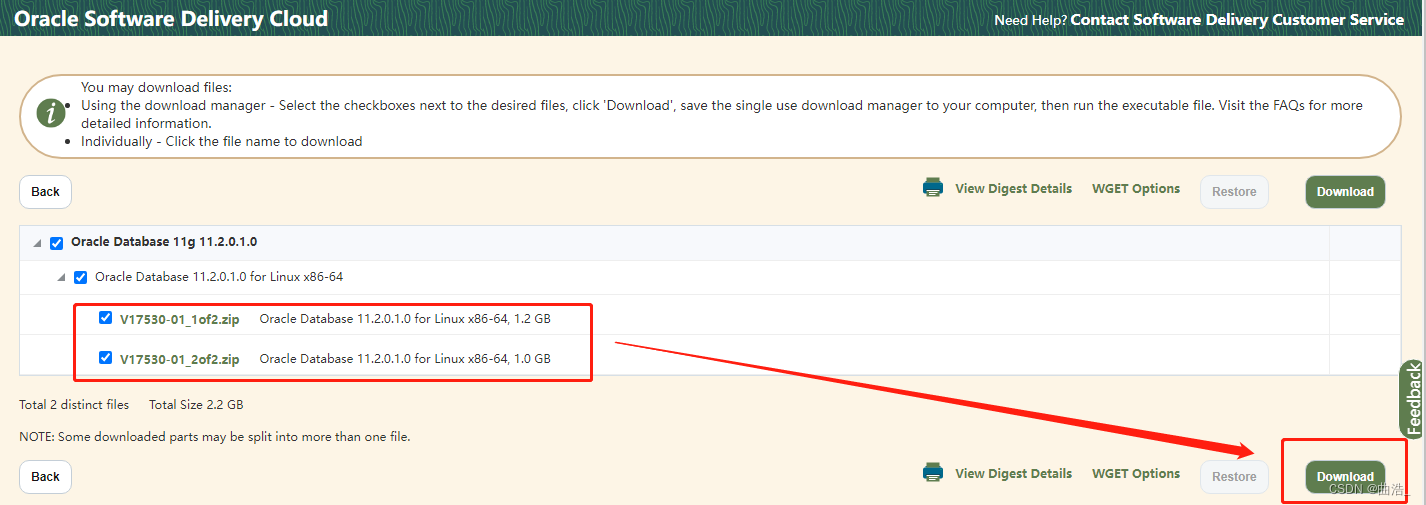Screen dimensions: 1426x505
Task: Uncheck the V17530-01_1of2.zip checkbox
Action: pyautogui.click(x=106, y=318)
